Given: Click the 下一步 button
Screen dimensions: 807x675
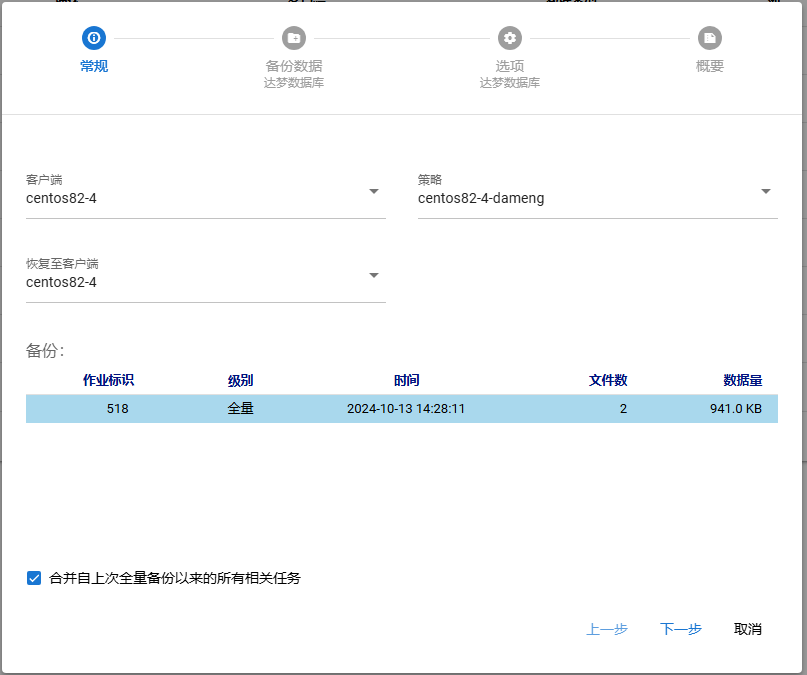Looking at the screenshot, I should pos(681,629).
